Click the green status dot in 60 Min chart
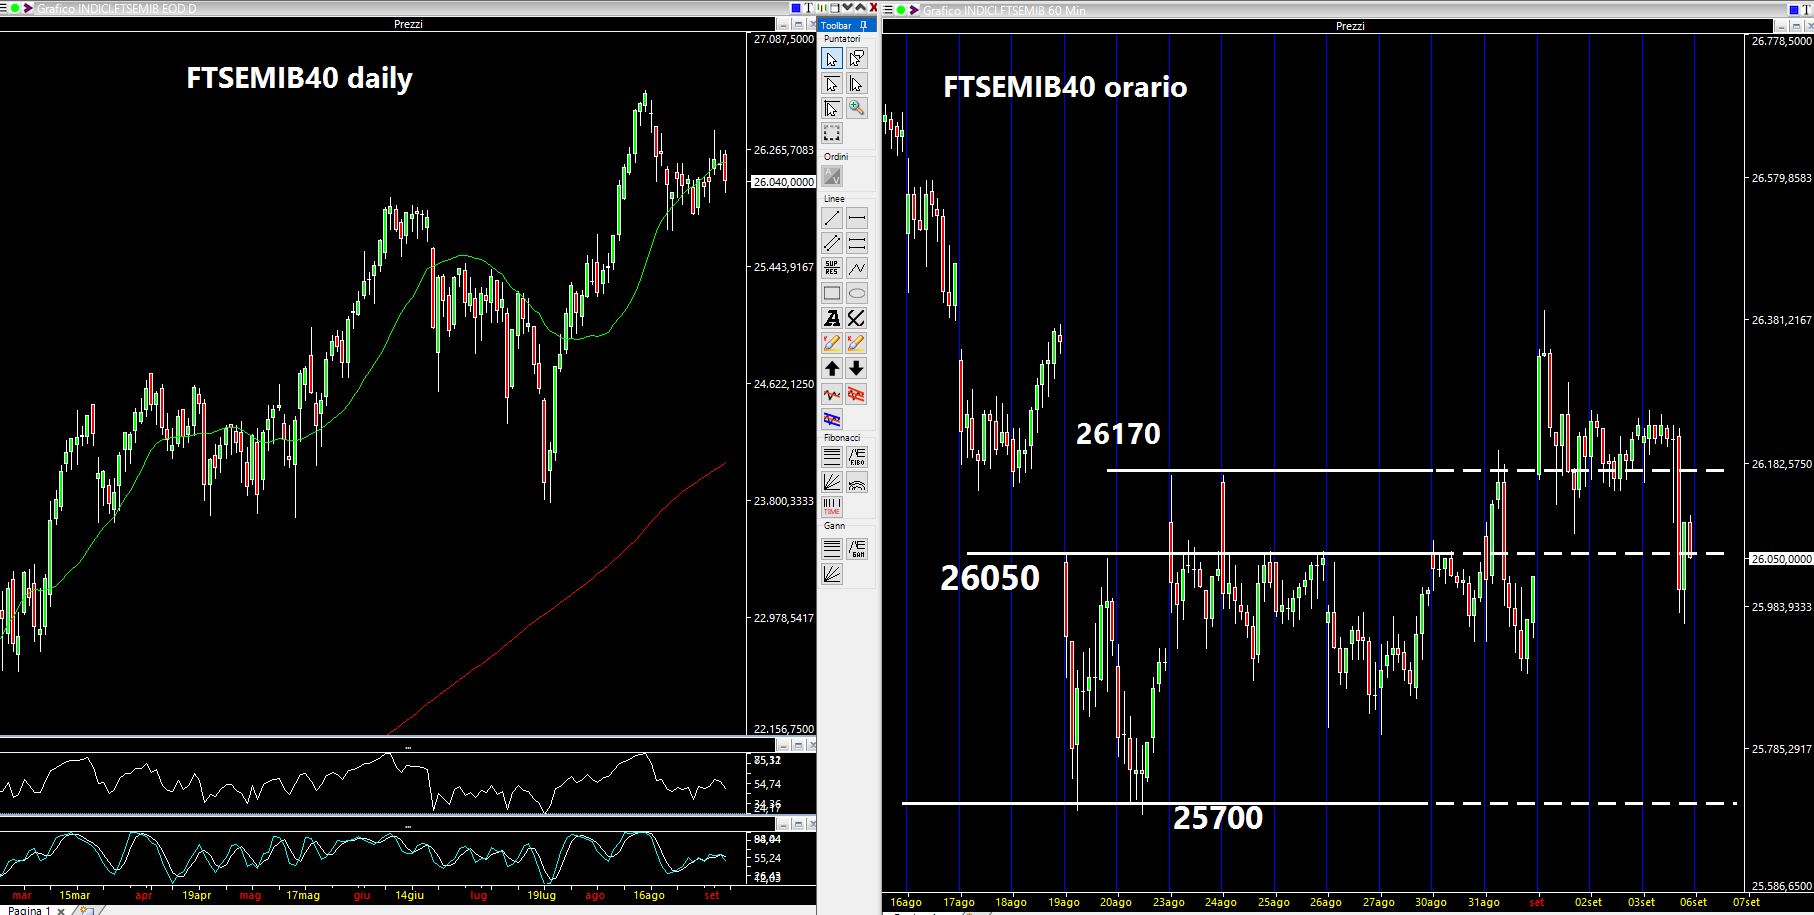This screenshot has height=915, width=1814. click(900, 10)
